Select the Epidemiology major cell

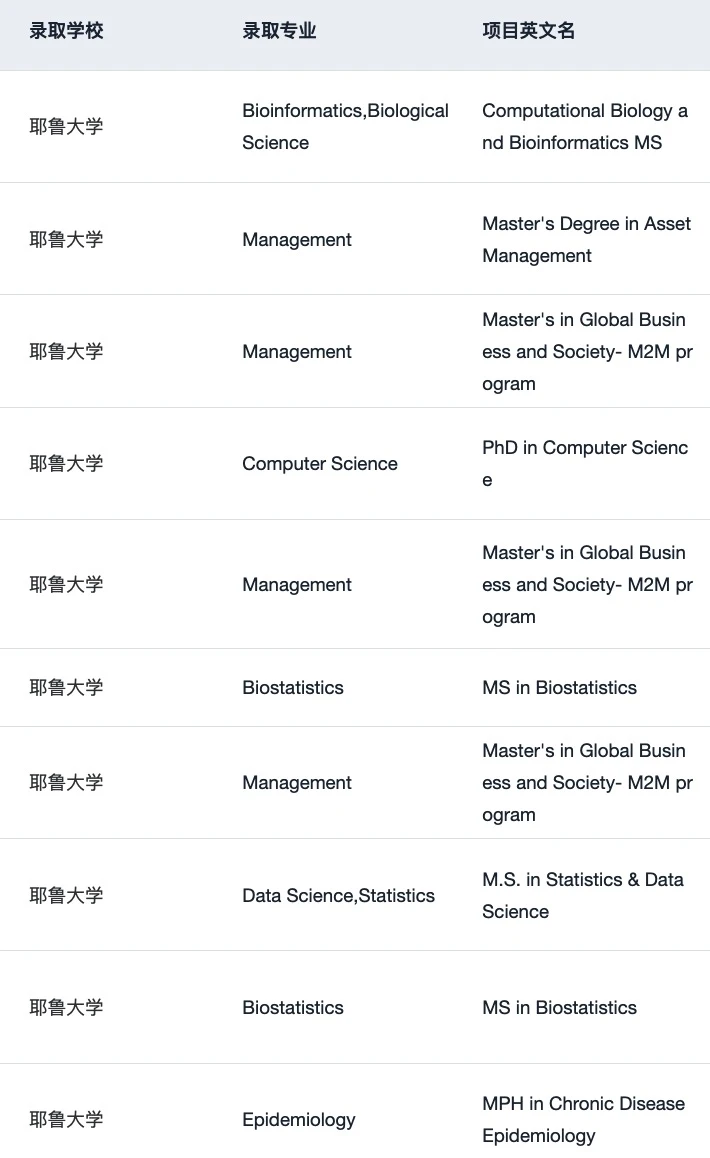298,1120
